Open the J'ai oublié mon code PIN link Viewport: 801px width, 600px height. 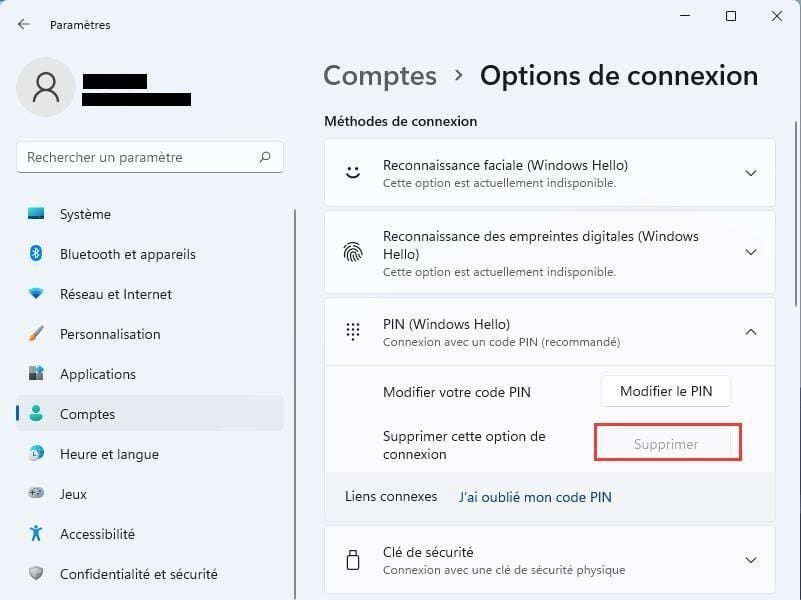click(535, 497)
